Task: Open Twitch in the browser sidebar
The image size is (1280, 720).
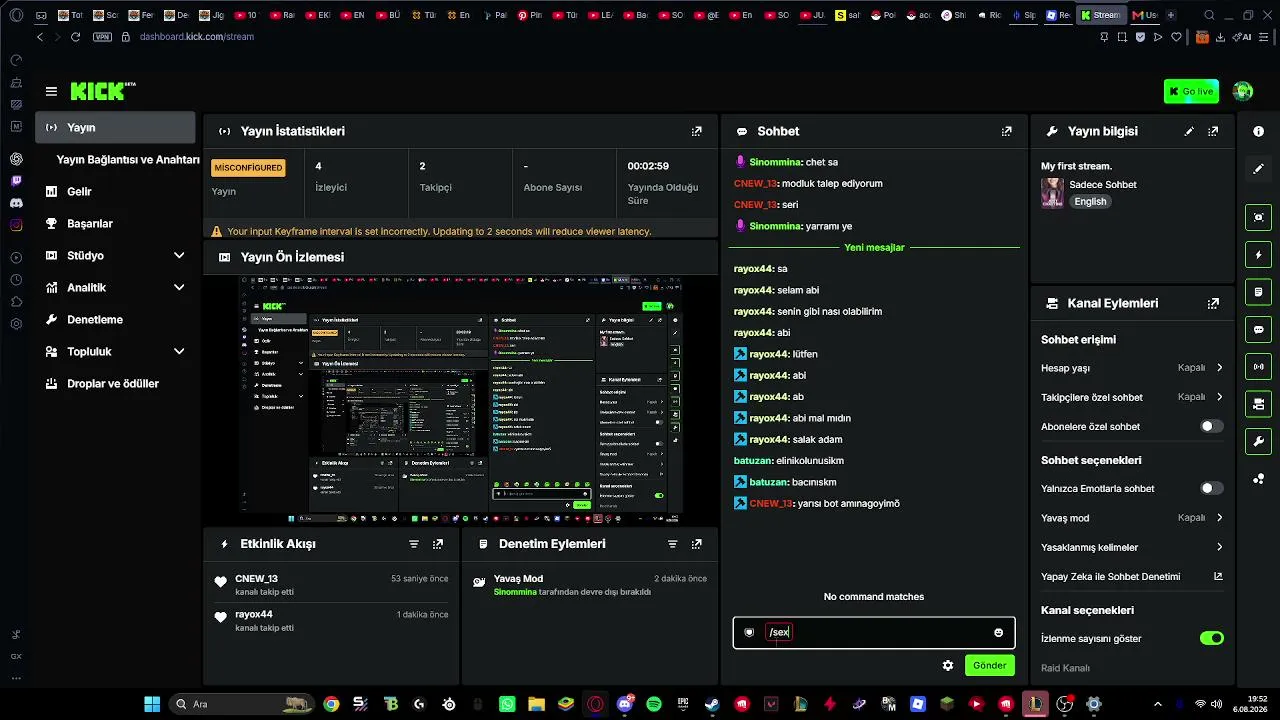Action: point(16,181)
